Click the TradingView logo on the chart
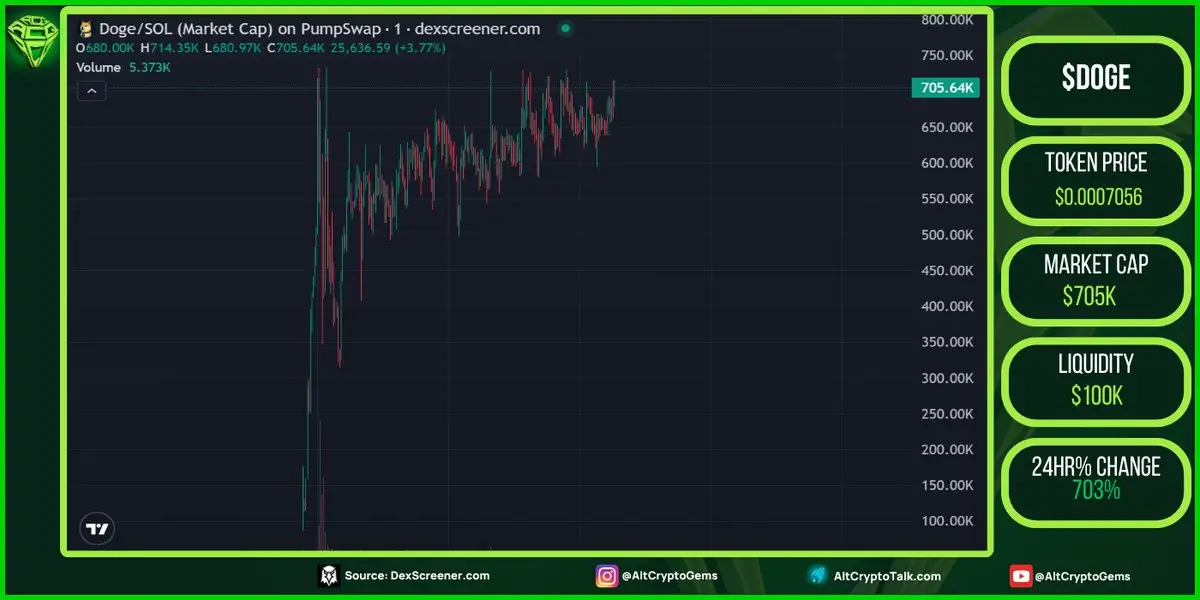 97,530
